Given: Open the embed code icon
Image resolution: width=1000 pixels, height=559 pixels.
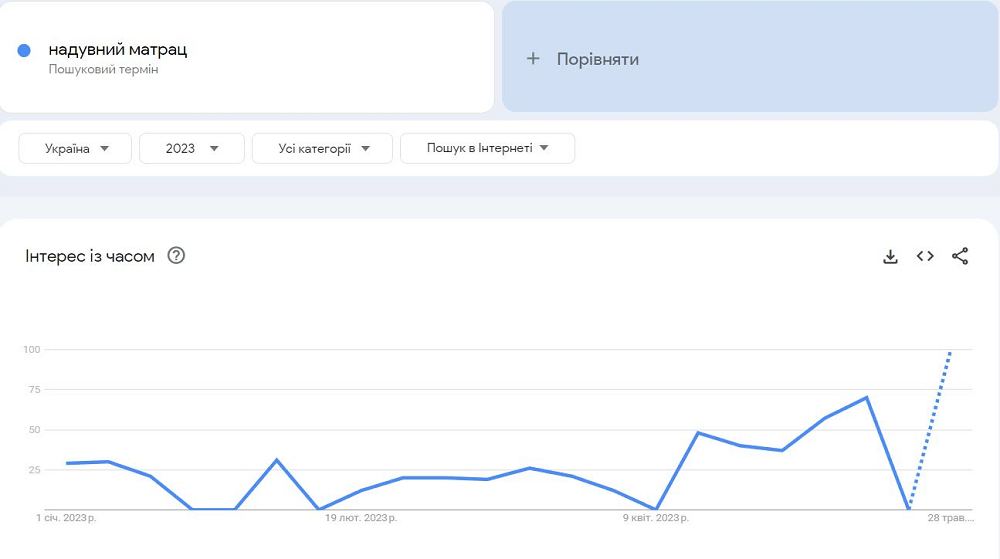Looking at the screenshot, I should 925,257.
